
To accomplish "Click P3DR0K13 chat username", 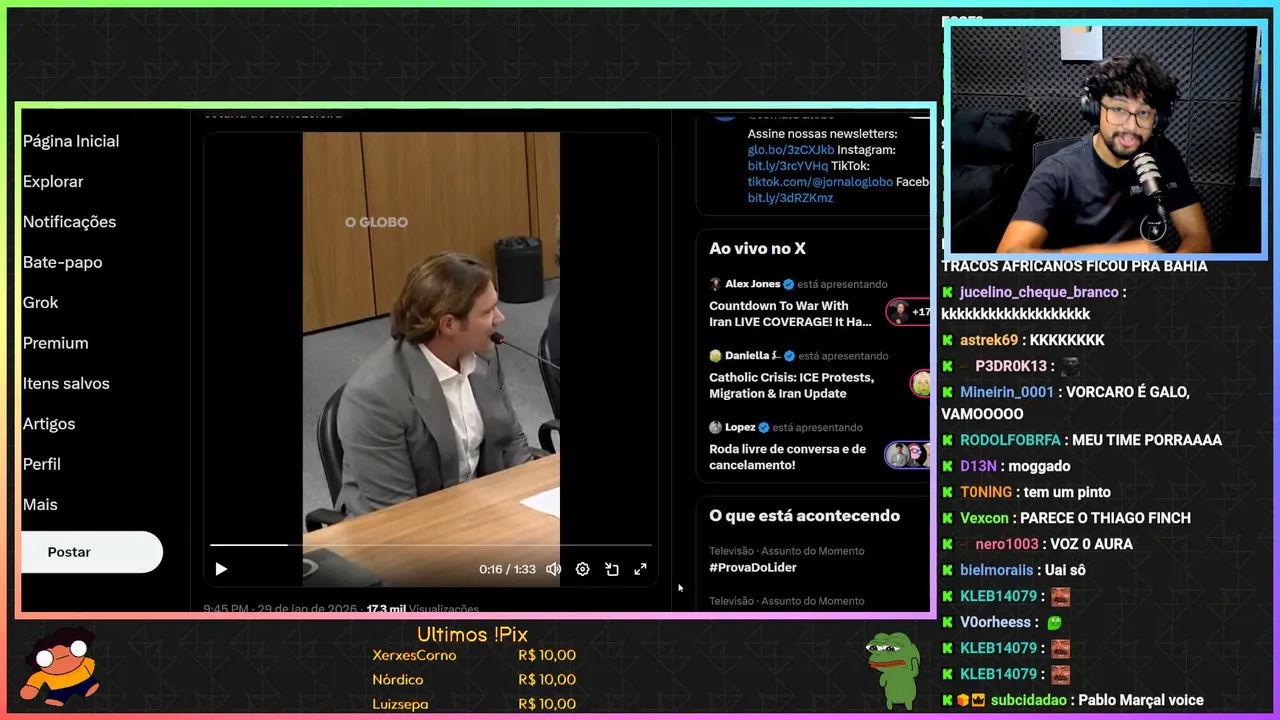I will point(1011,366).
